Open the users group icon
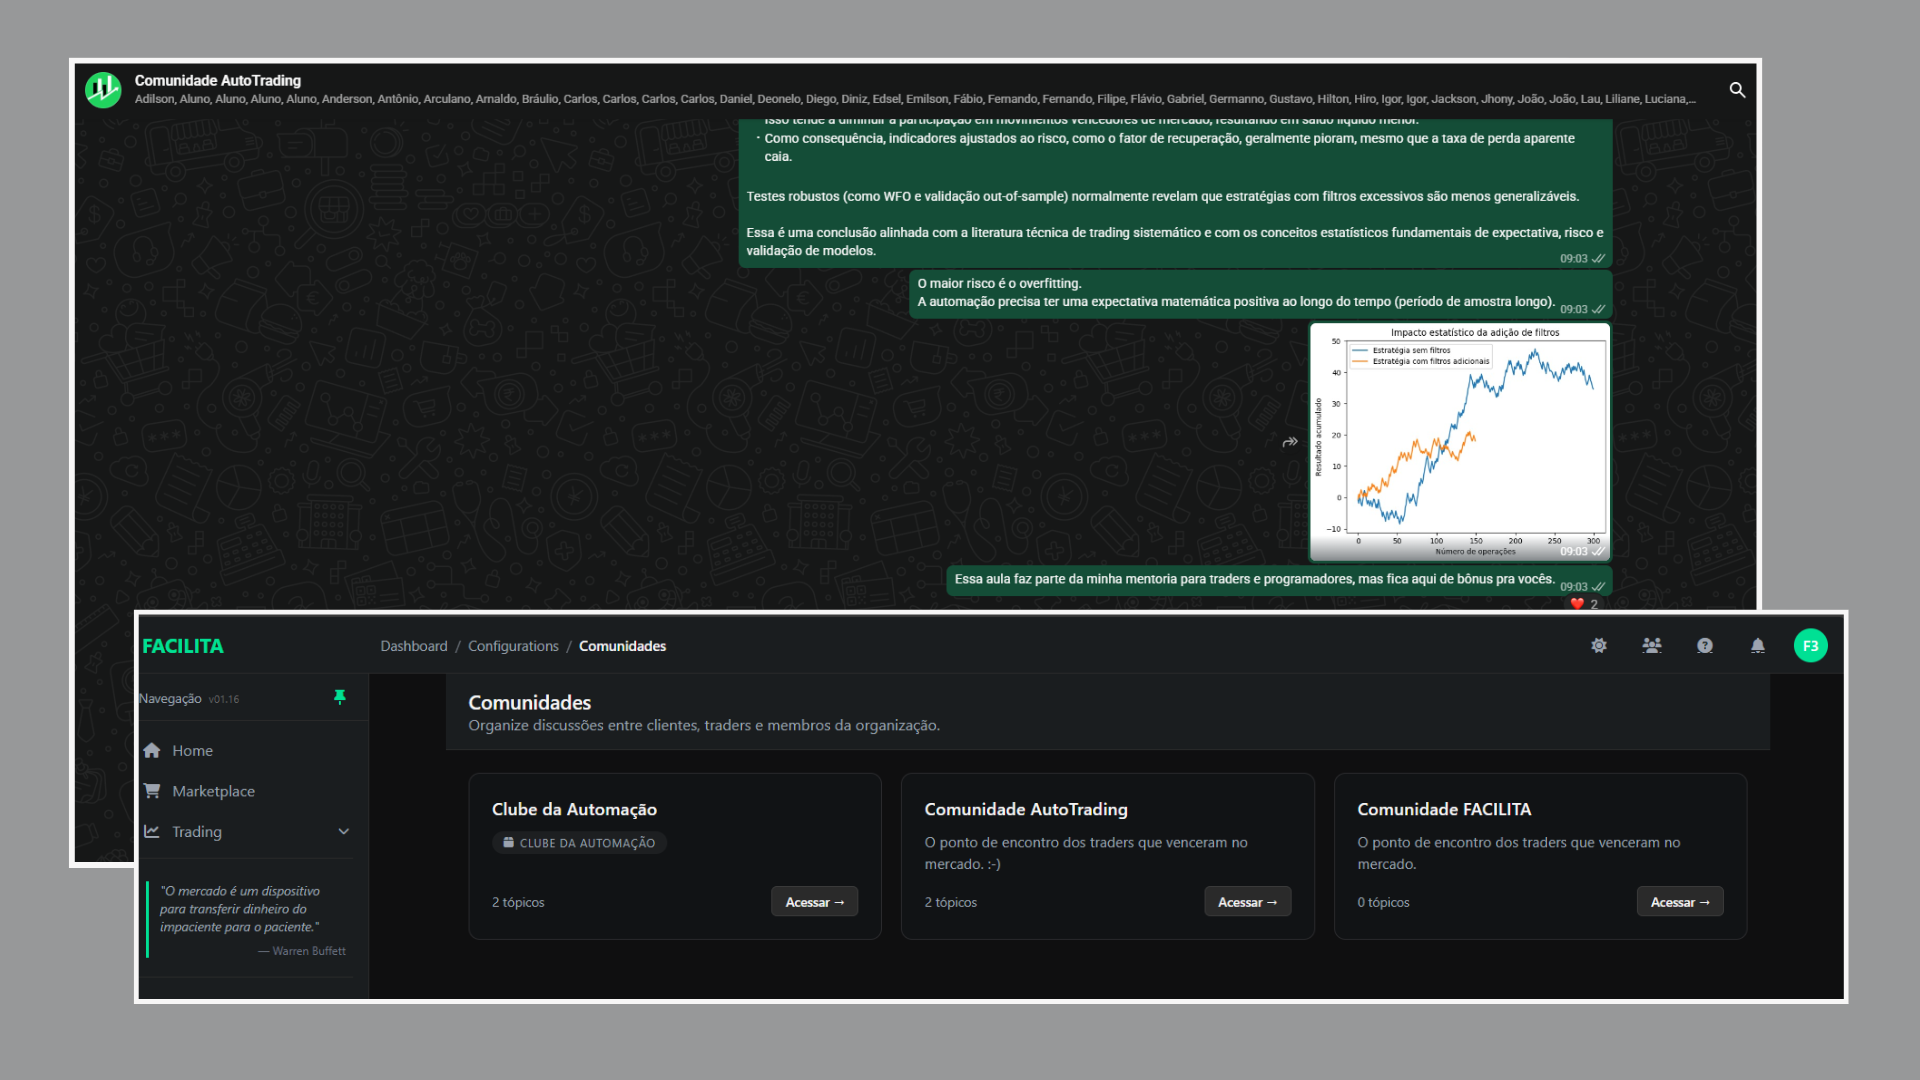The height and width of the screenshot is (1080, 1920). point(1652,646)
